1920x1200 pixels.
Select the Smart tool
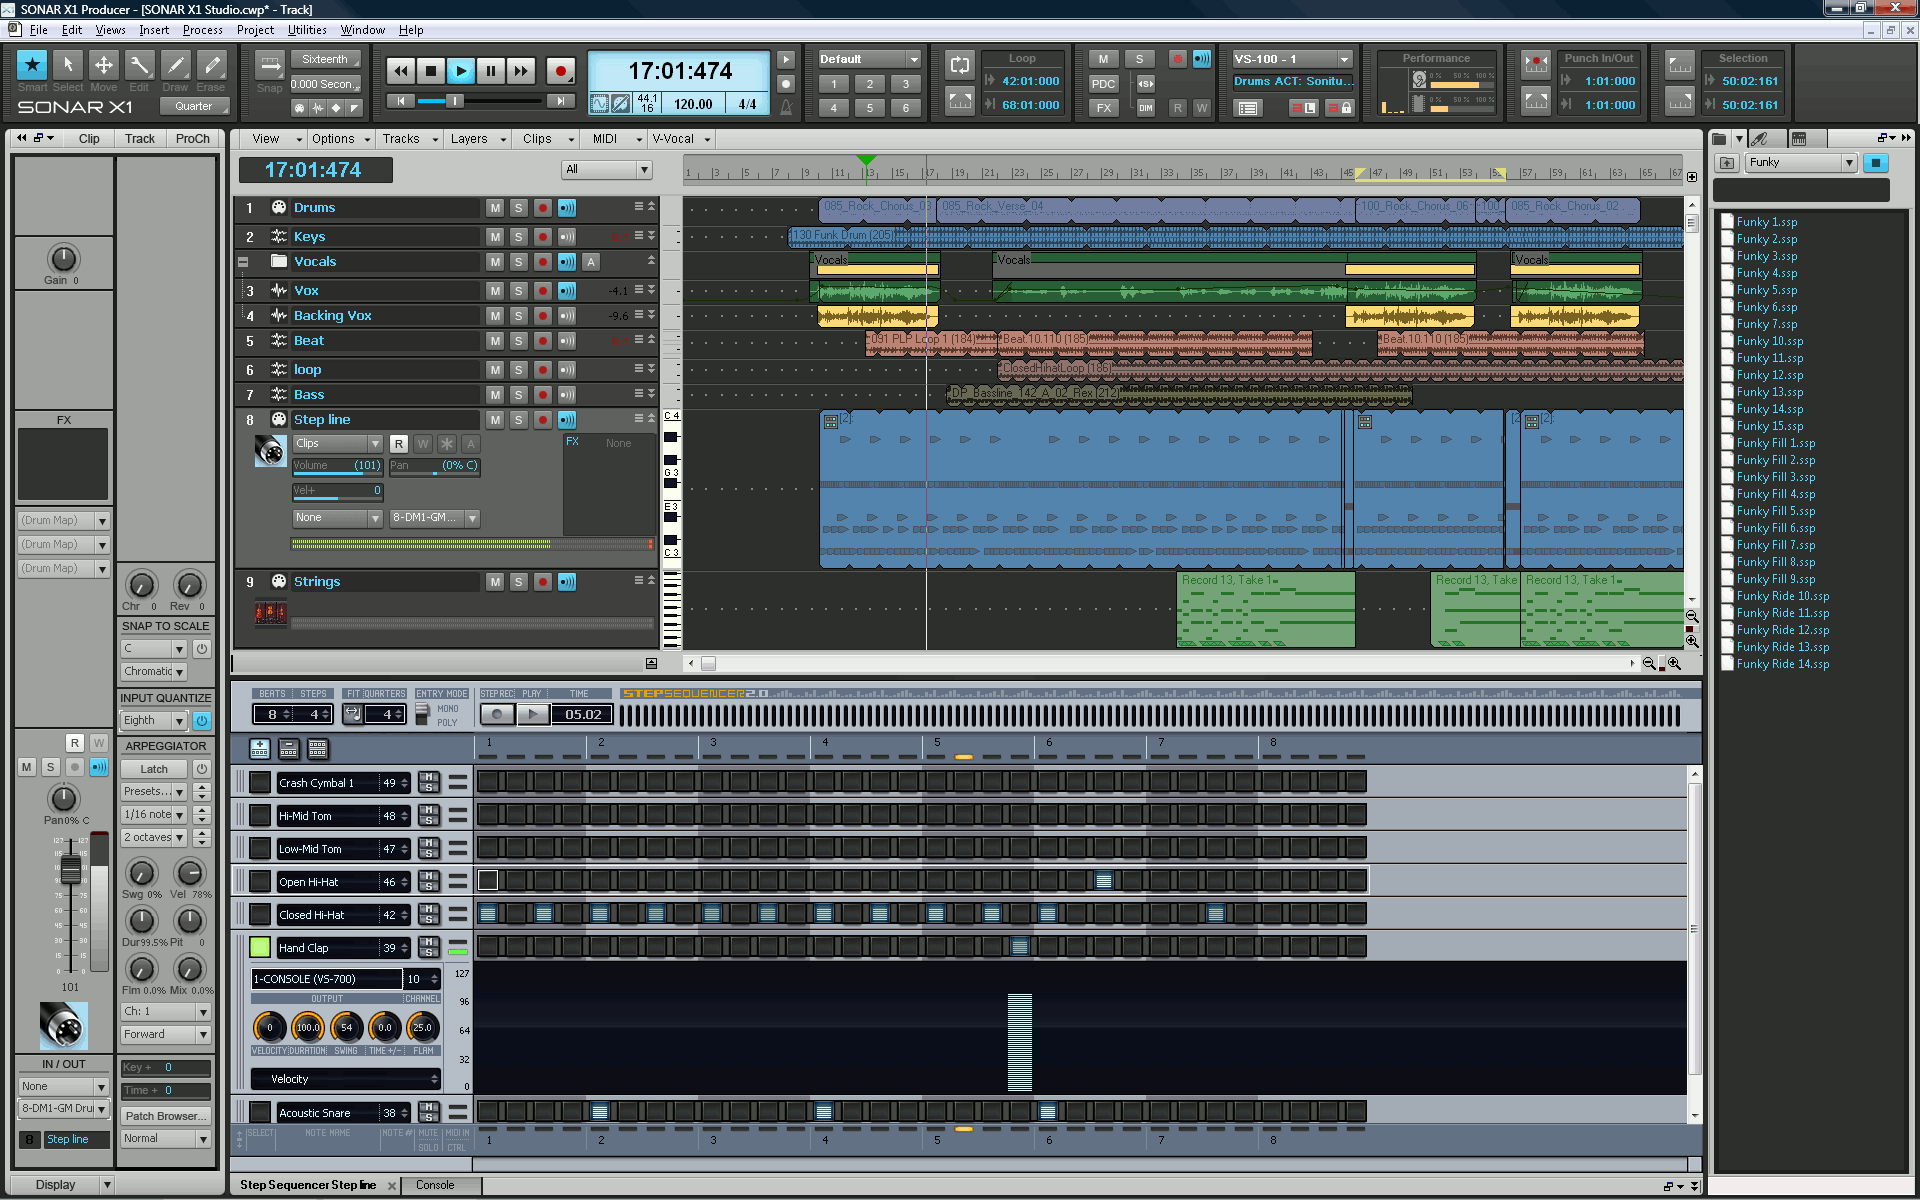tap(32, 66)
